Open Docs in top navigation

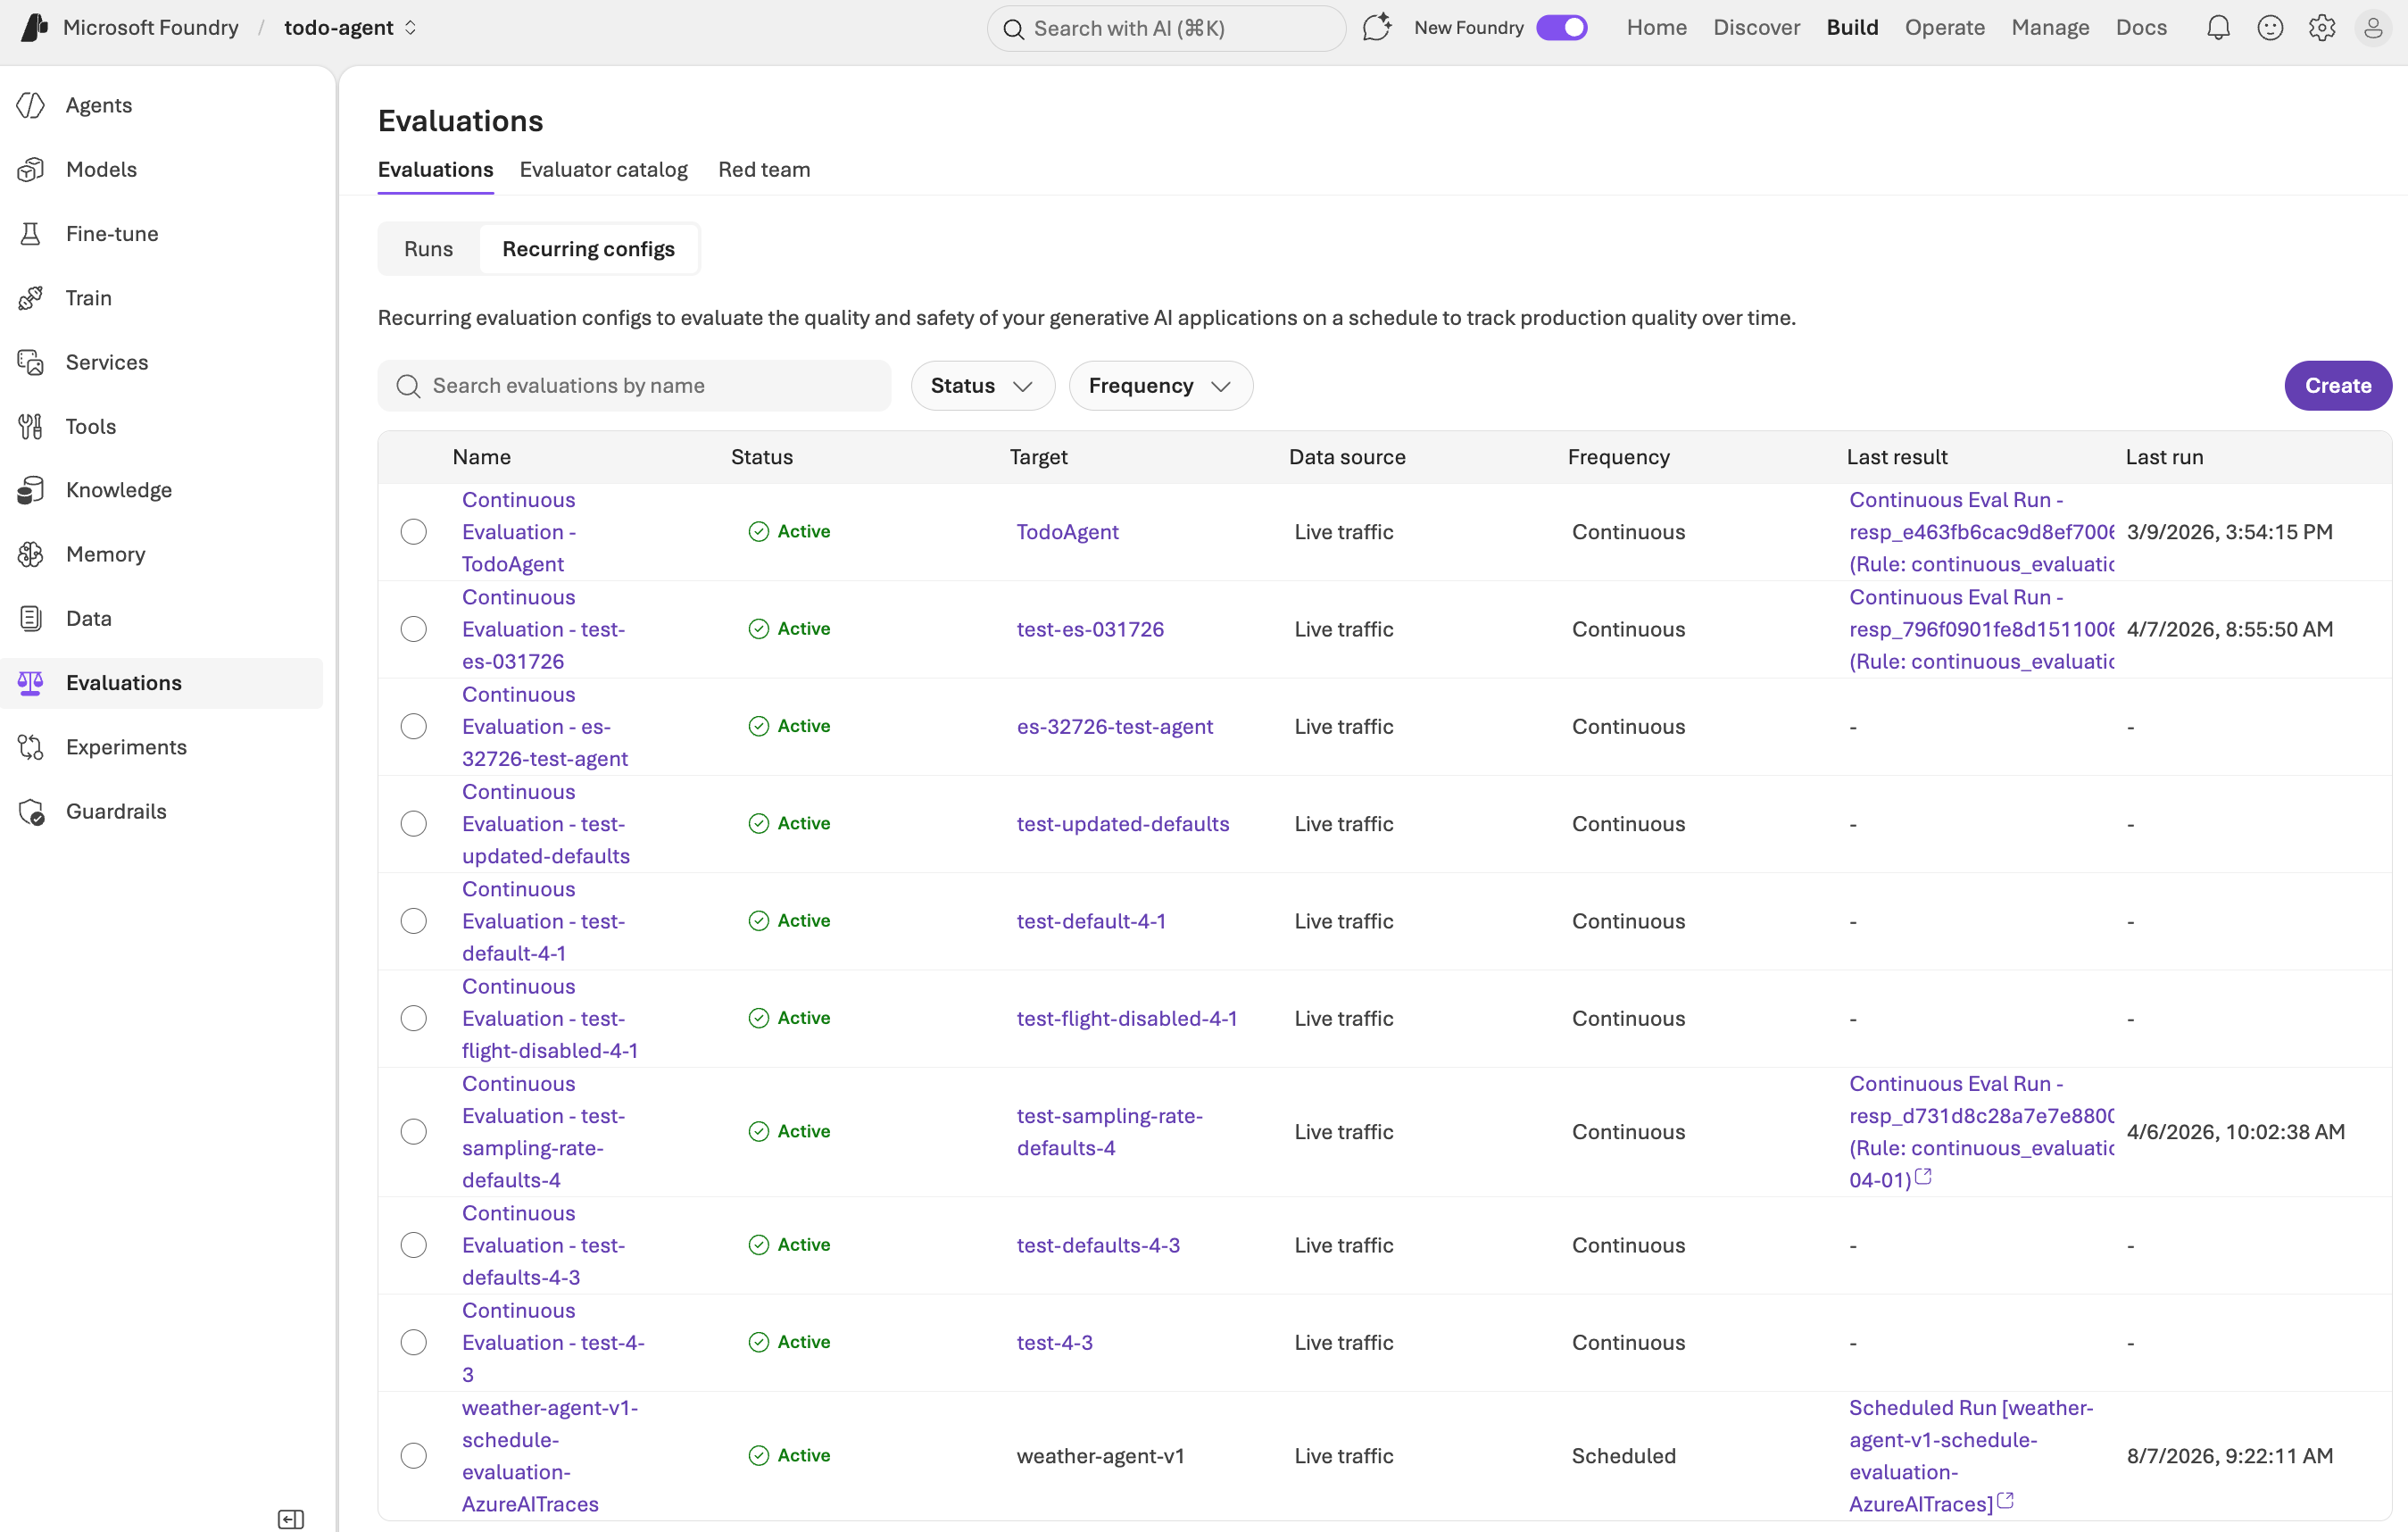point(2141,27)
